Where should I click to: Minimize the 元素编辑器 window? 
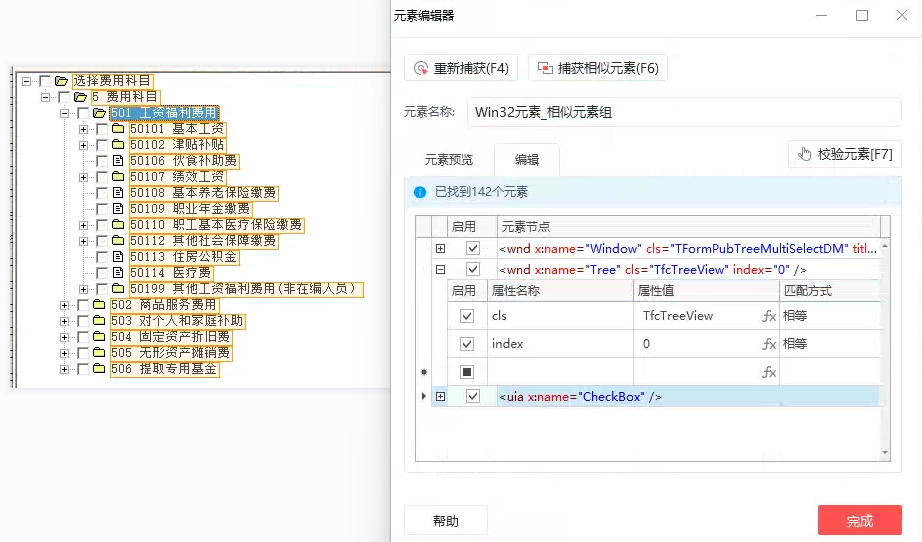821,16
